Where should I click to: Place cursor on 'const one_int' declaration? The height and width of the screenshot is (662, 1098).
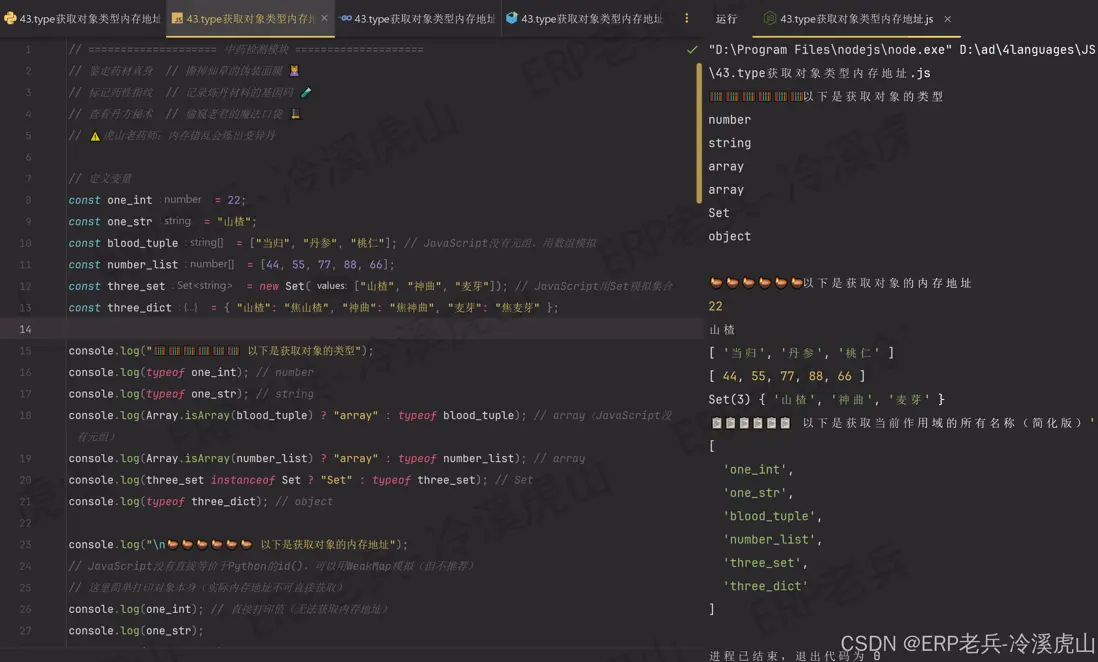point(110,200)
